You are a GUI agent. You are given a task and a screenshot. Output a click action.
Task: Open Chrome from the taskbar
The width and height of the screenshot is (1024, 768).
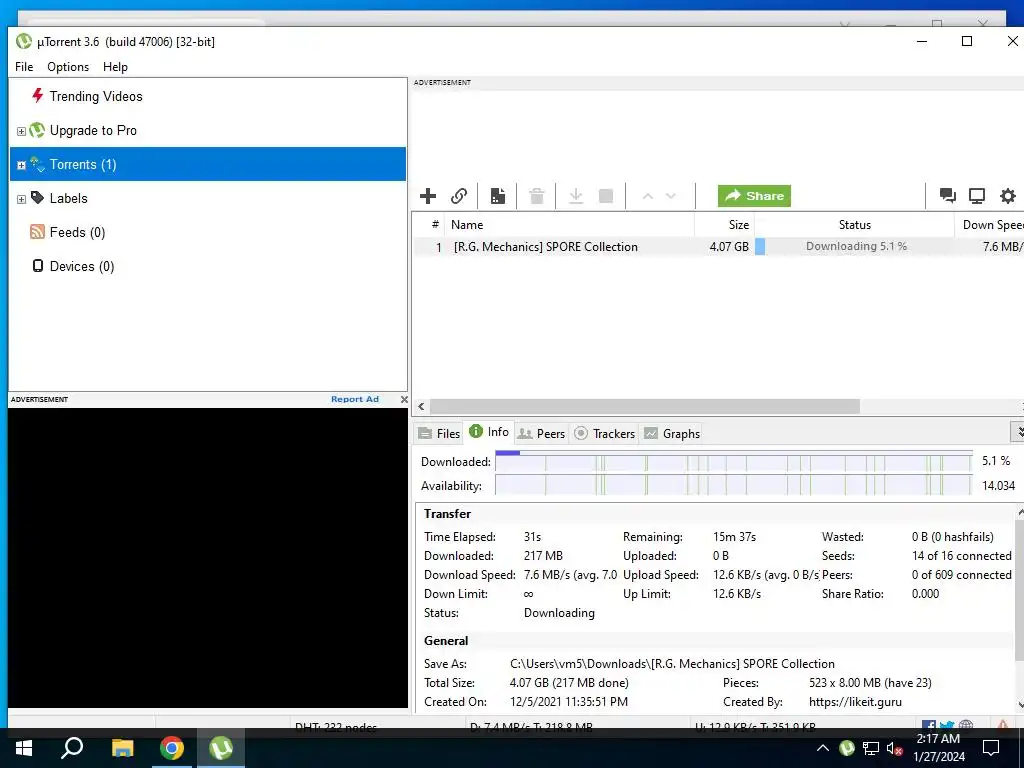click(172, 748)
